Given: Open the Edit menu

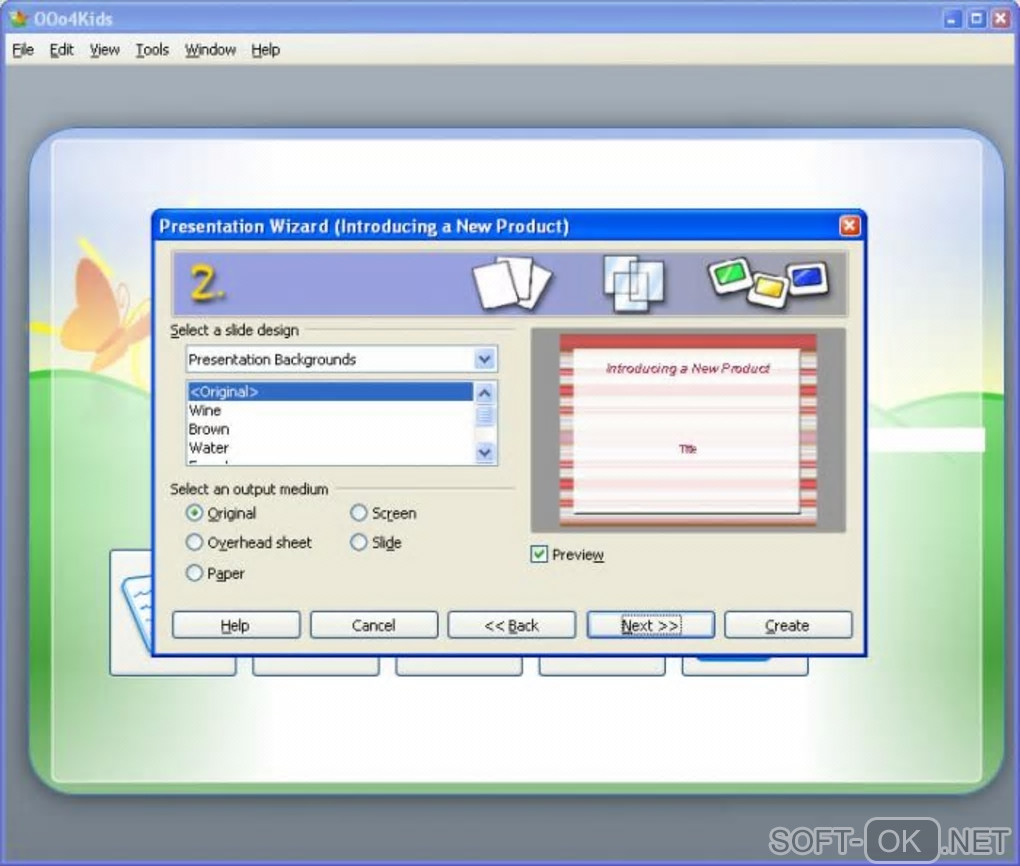Looking at the screenshot, I should point(61,49).
